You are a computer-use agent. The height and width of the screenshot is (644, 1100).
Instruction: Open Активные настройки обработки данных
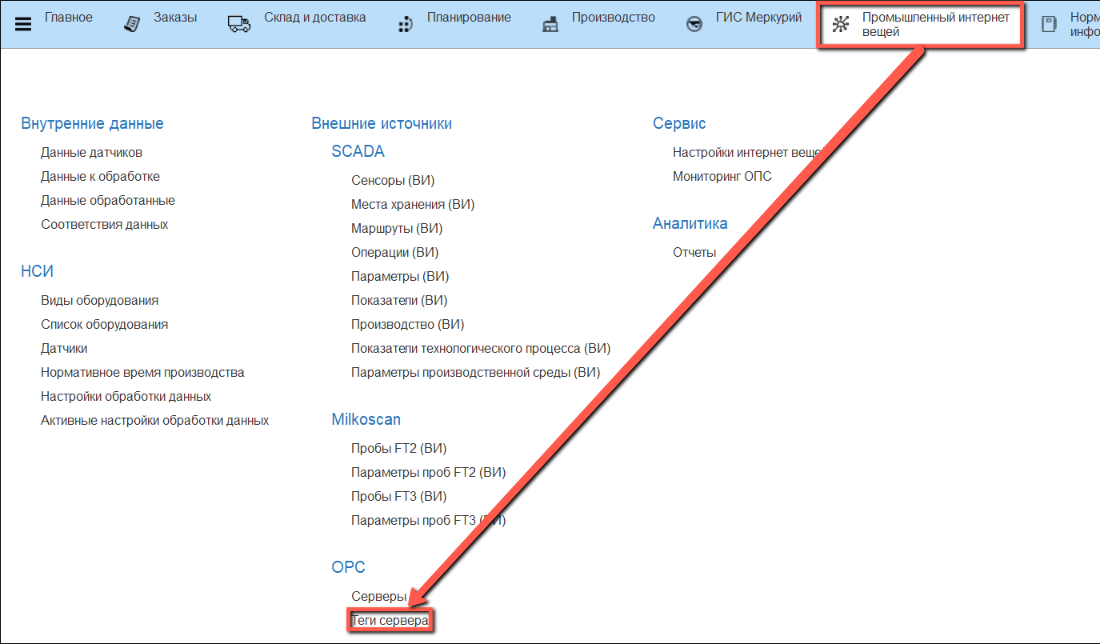pos(155,421)
